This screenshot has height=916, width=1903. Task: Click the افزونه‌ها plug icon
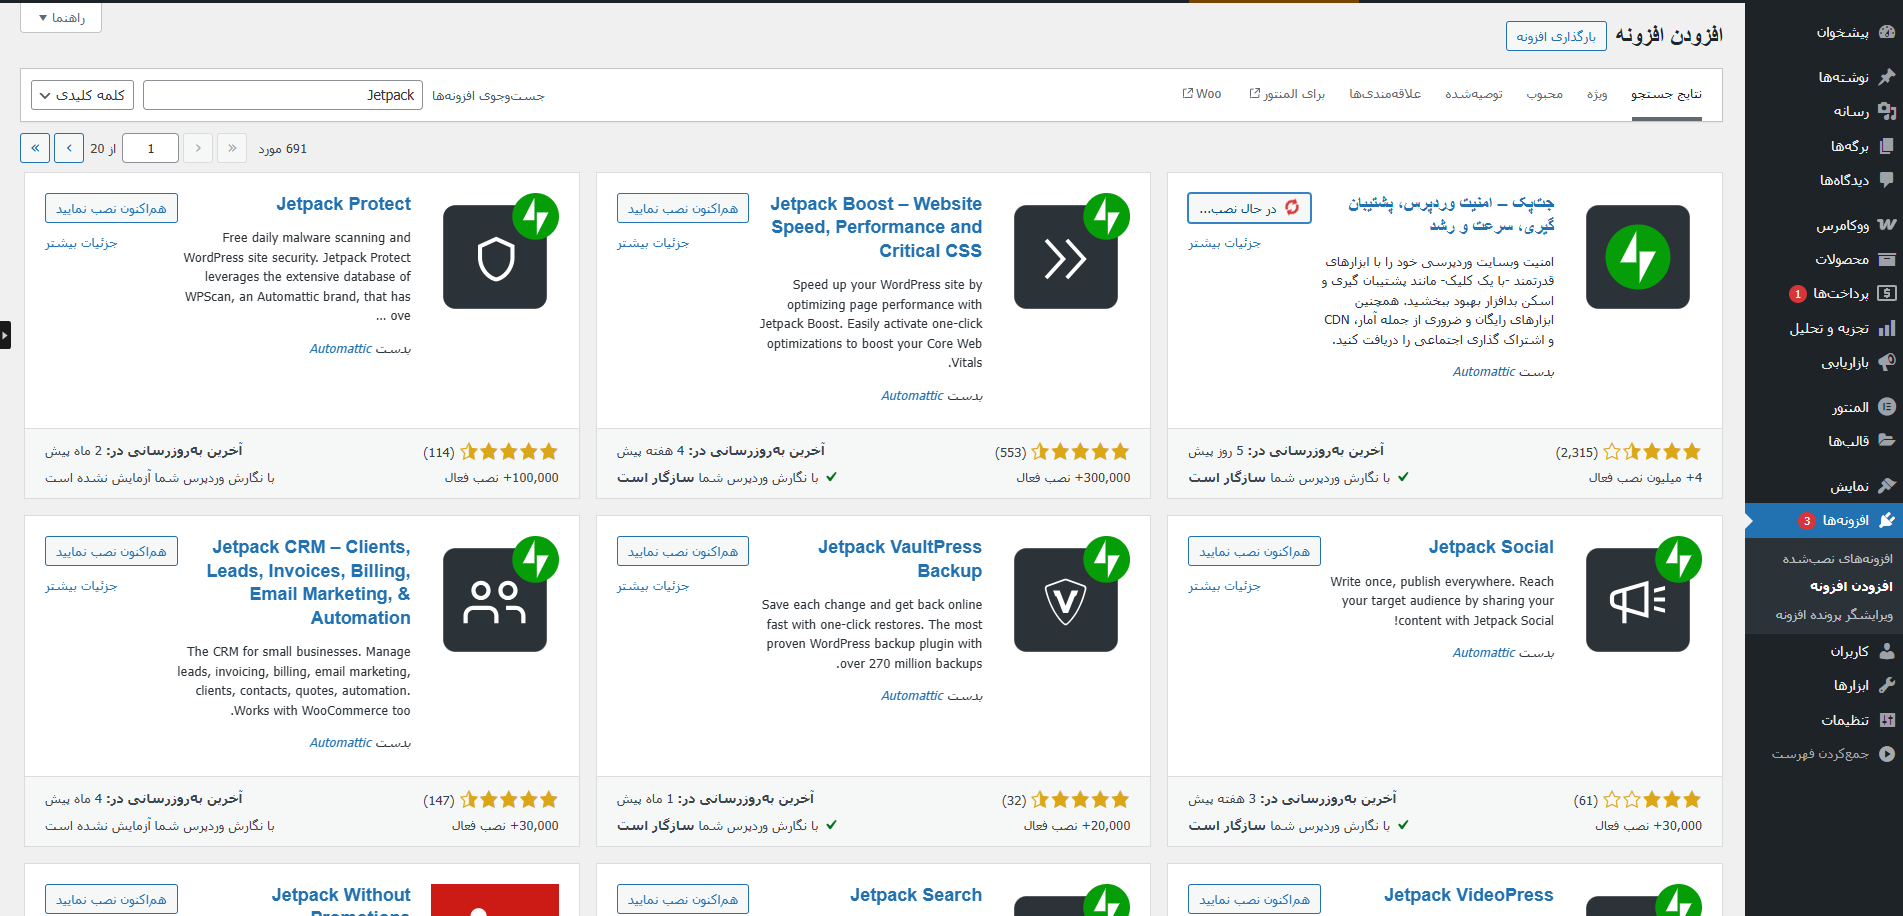[1886, 520]
